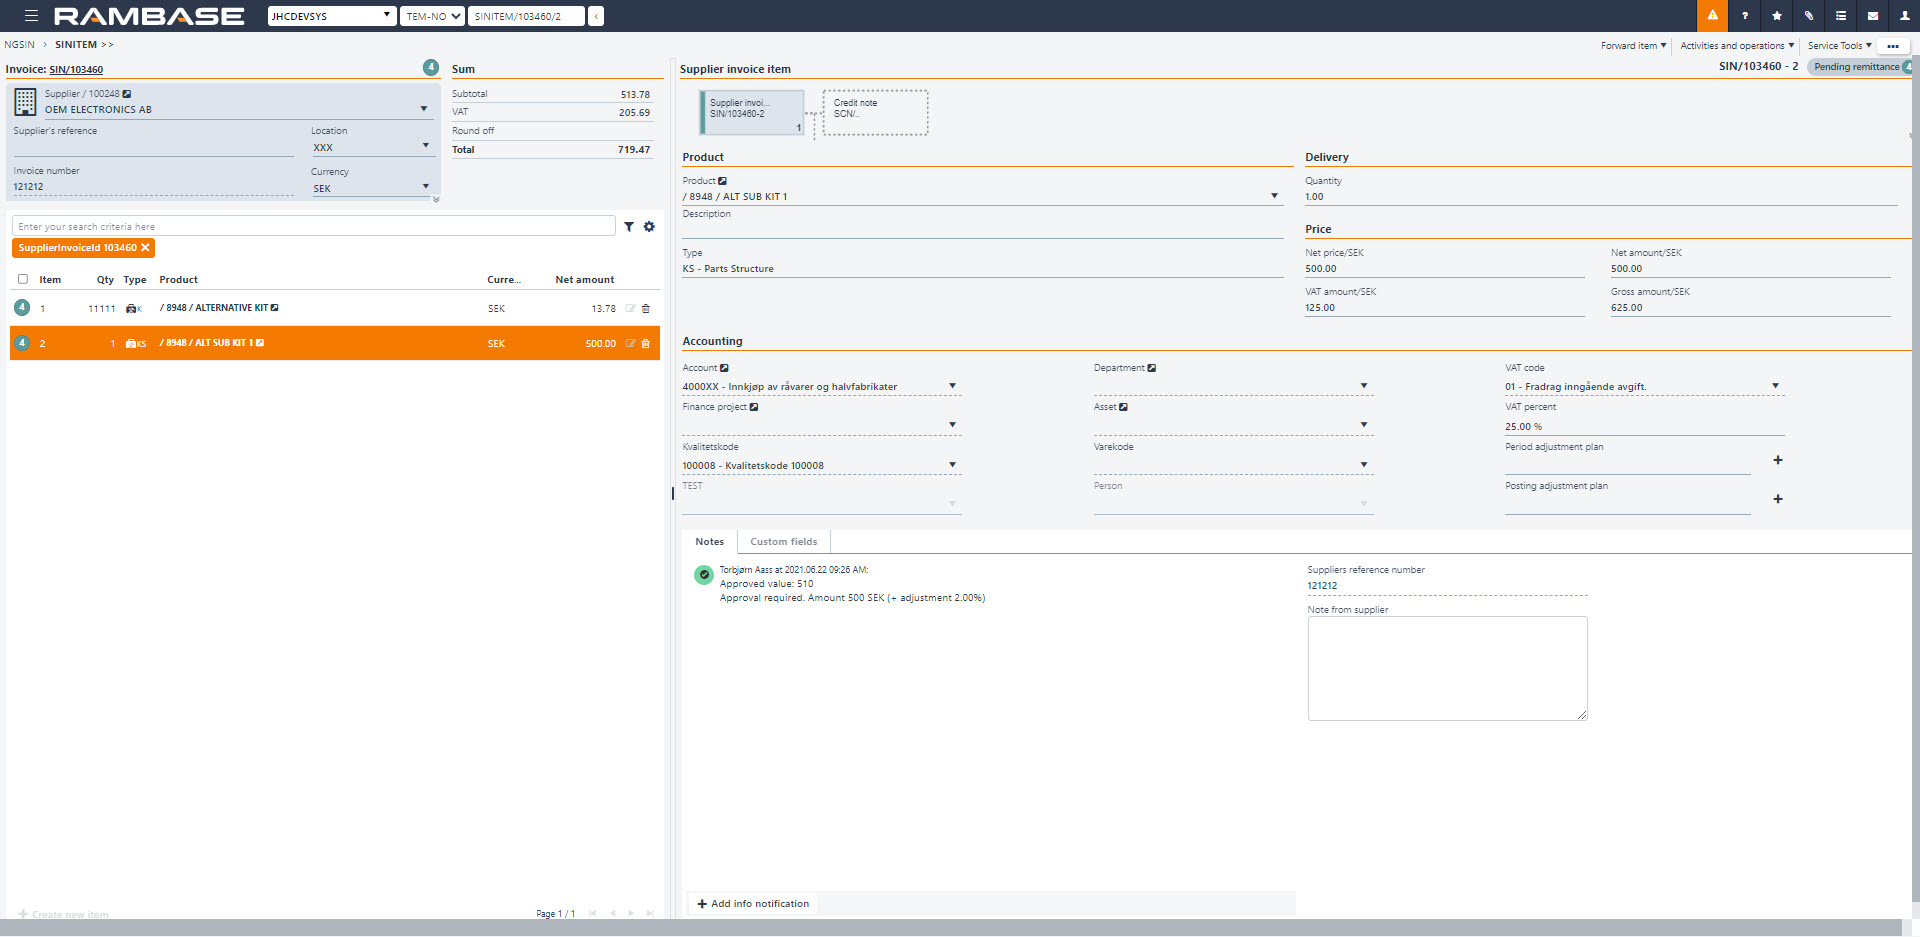Sort by the Net amount column header
This screenshot has width=1920, height=937.
[x=584, y=280]
